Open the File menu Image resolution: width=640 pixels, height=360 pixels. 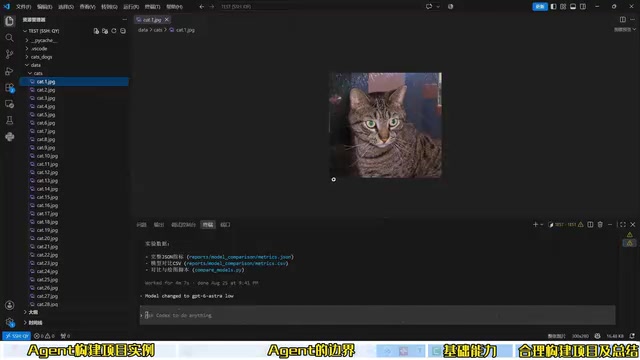tap(23, 7)
